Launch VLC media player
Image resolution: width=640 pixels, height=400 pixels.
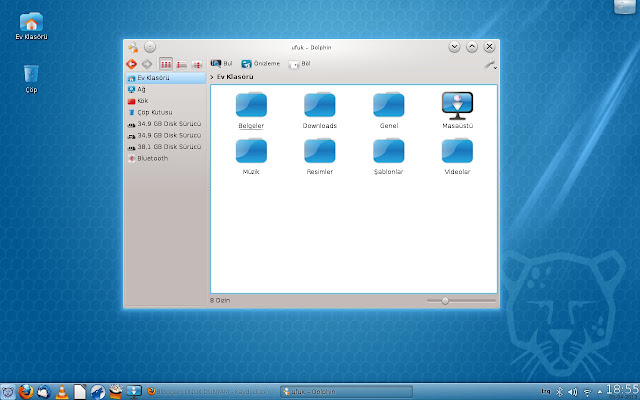62,392
